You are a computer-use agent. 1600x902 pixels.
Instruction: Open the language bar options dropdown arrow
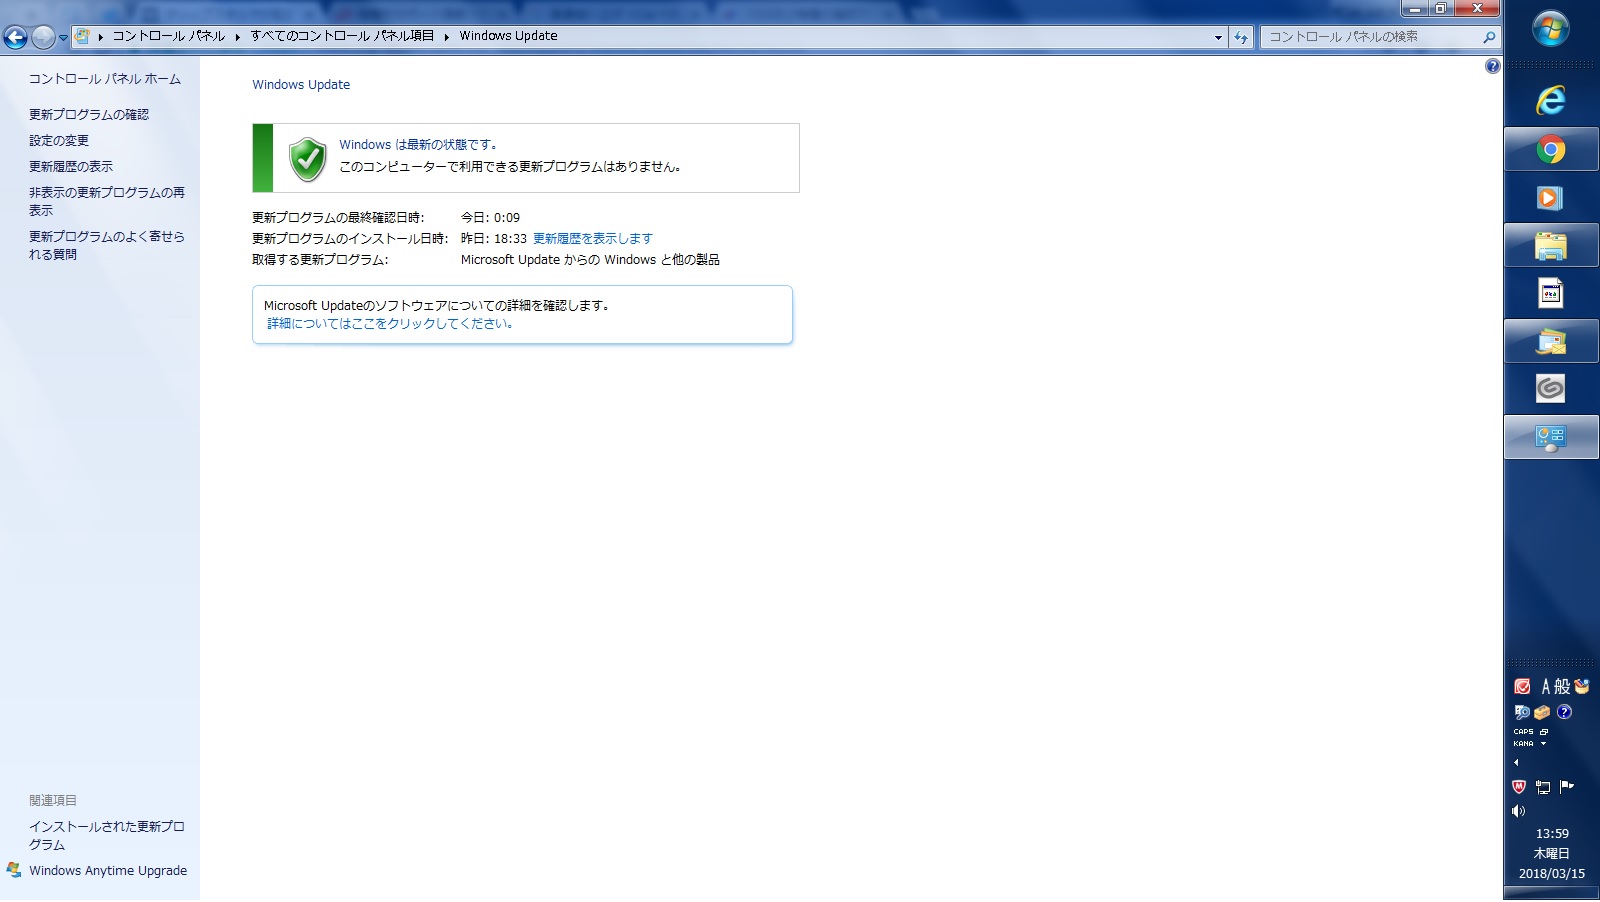[1544, 744]
